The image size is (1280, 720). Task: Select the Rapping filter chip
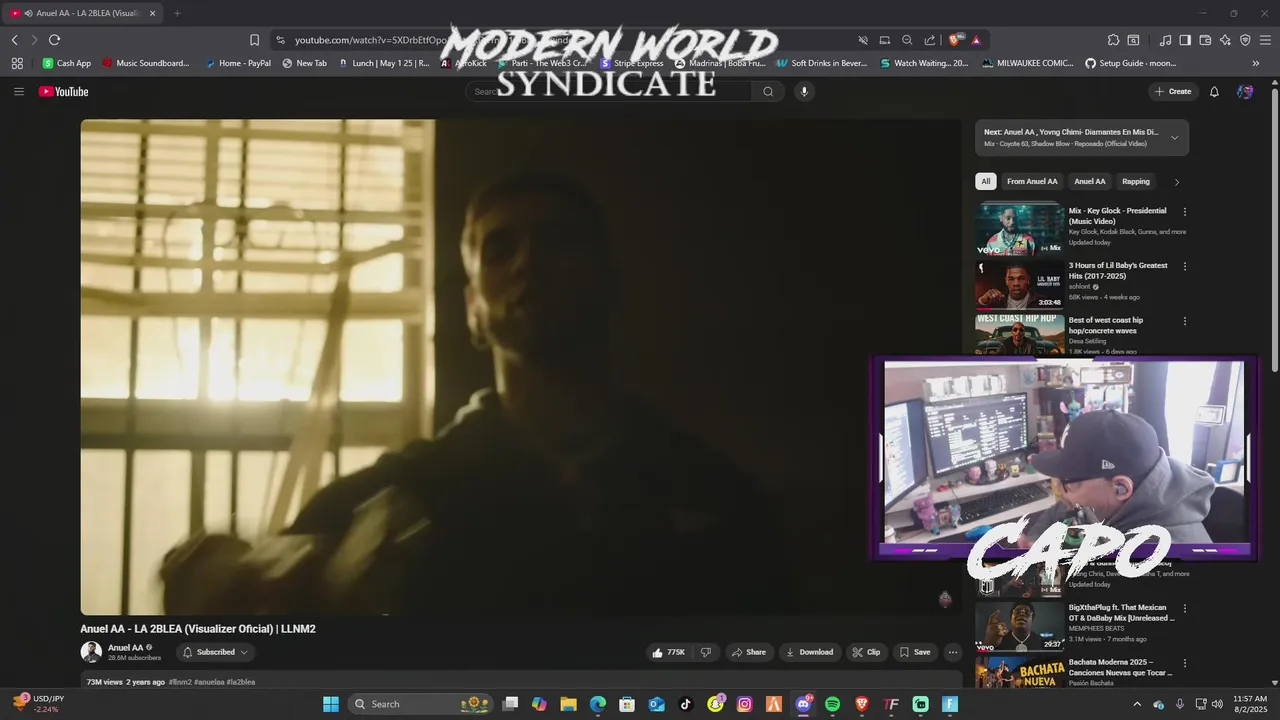point(1135,181)
